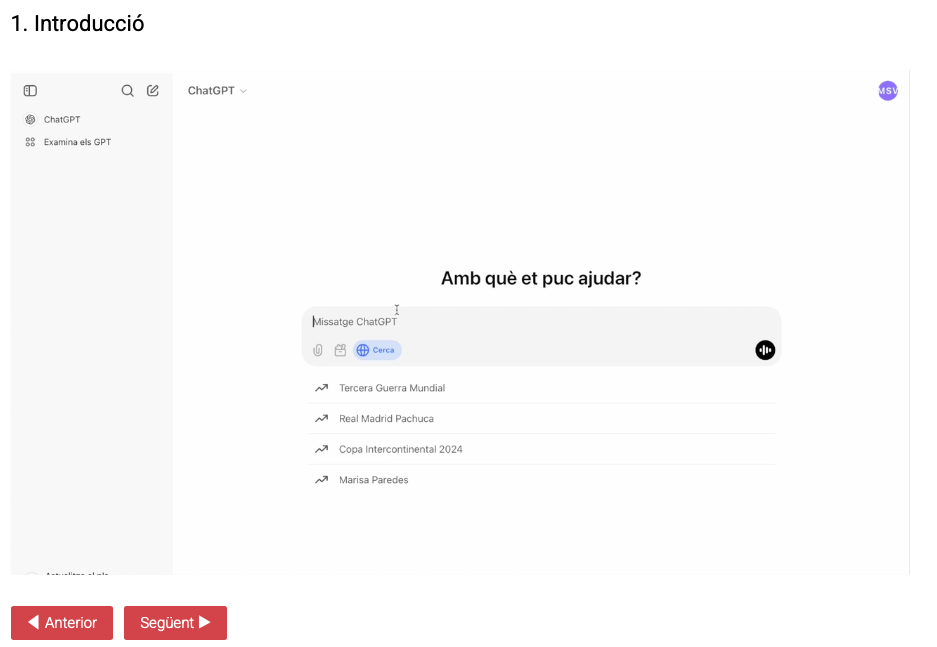The image size is (937, 647).
Task: Choose the Copa Intercontinental 2024 suggestion
Action: point(541,449)
